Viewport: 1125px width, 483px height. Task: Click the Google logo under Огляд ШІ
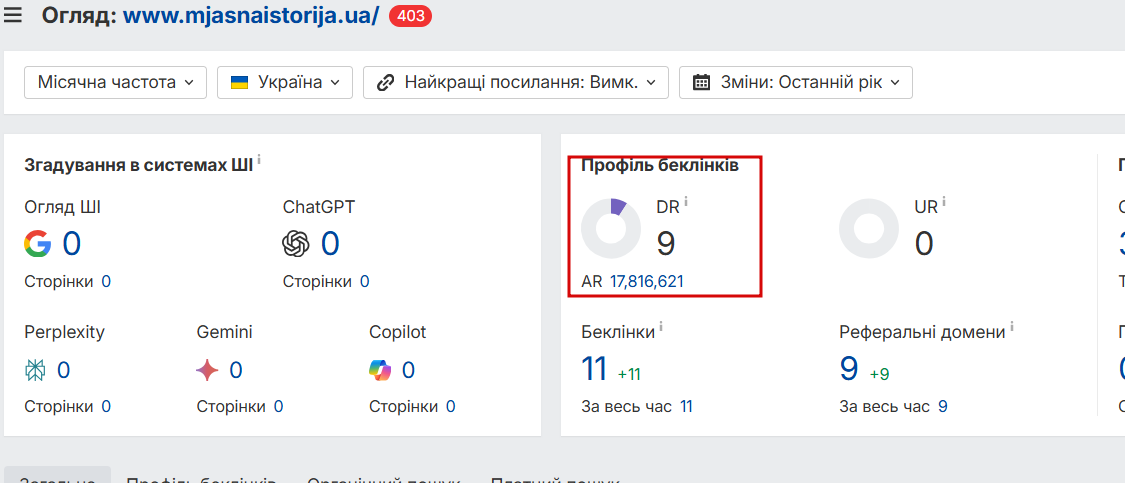[38, 244]
